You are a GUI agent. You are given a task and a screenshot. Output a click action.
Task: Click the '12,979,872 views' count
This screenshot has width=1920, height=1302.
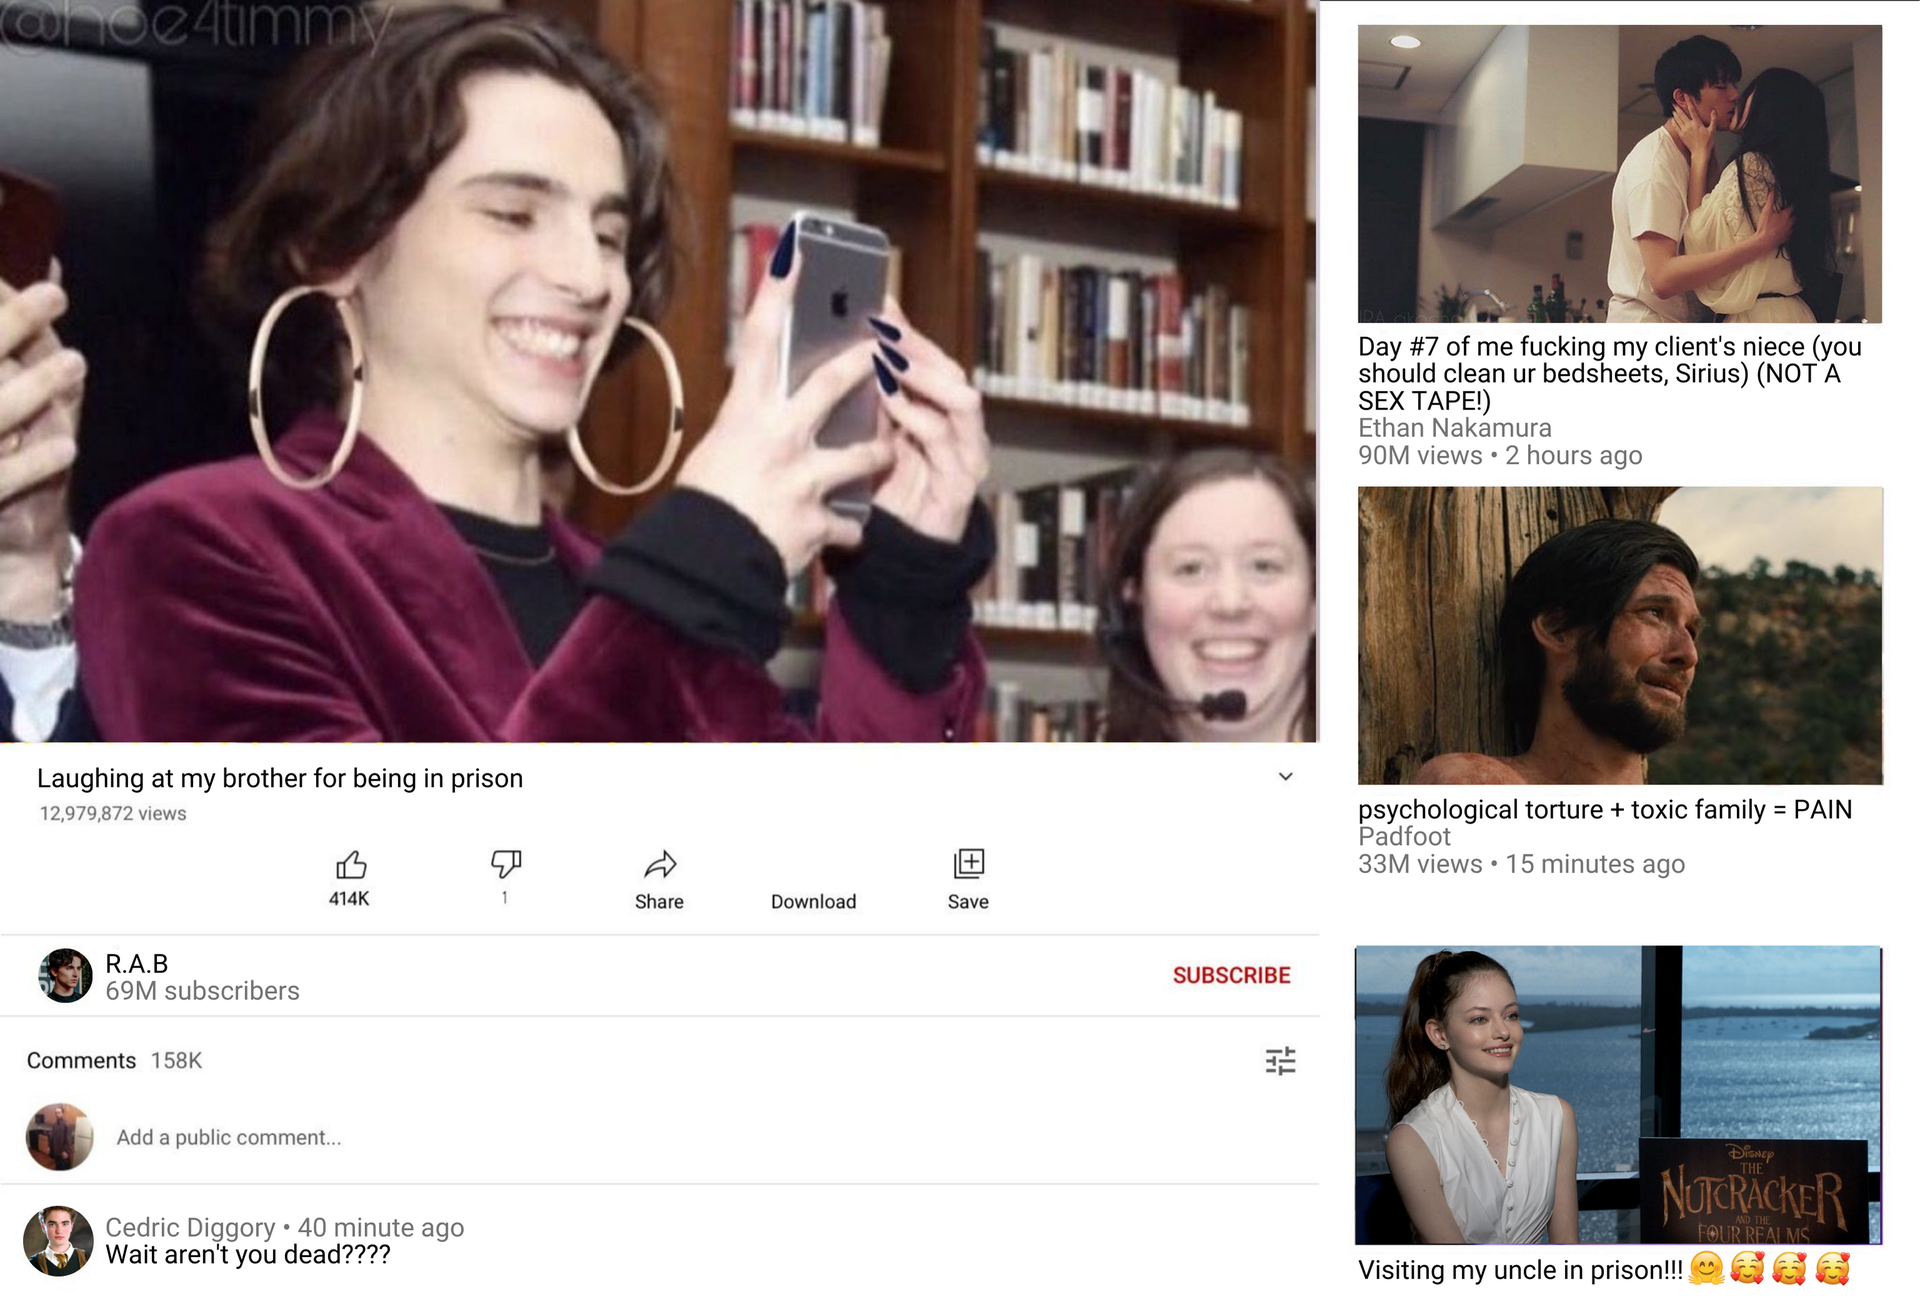click(x=113, y=813)
